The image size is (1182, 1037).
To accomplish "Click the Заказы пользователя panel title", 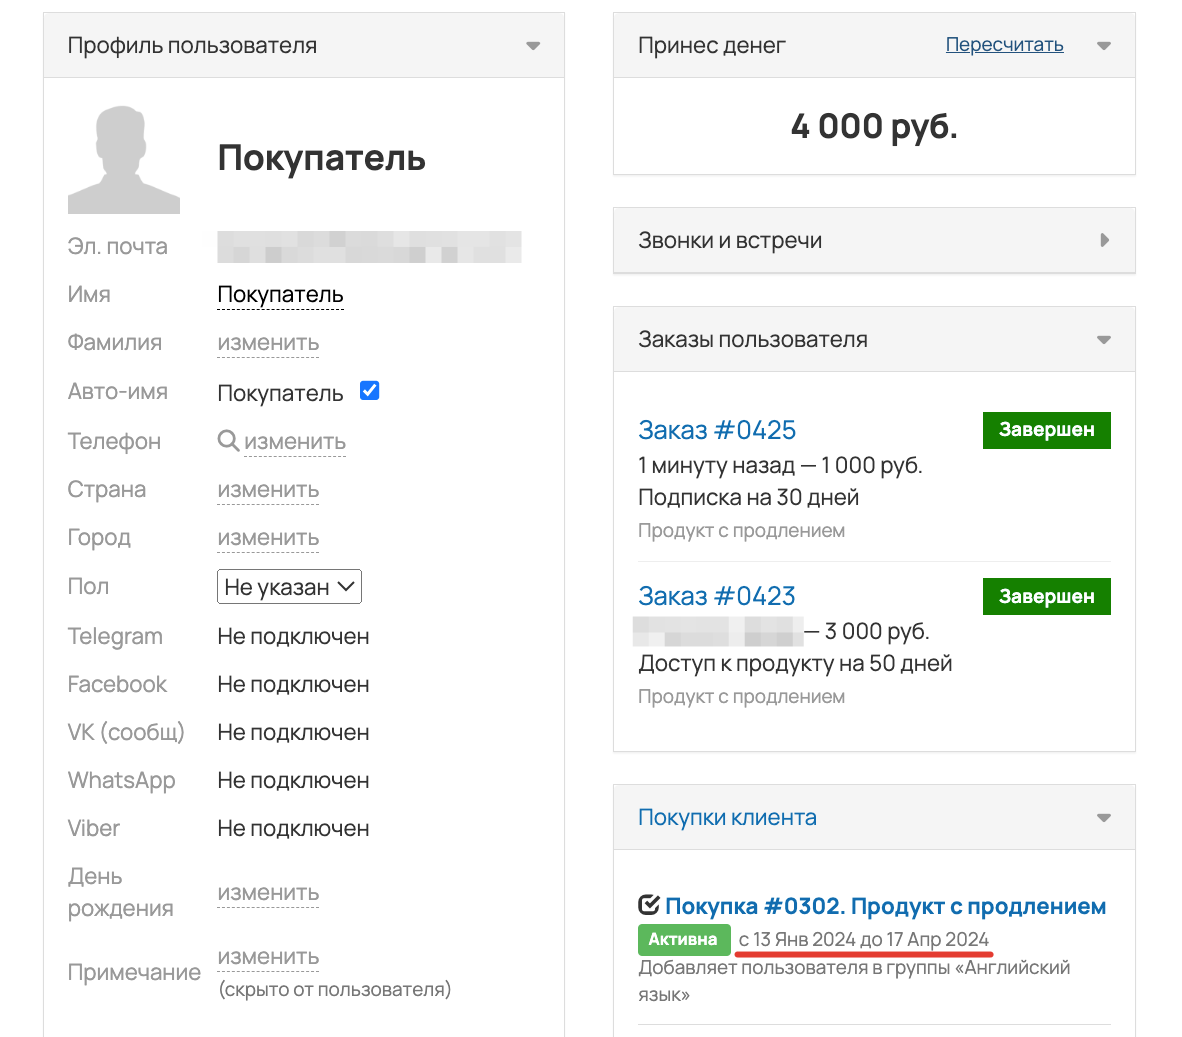I will point(752,340).
